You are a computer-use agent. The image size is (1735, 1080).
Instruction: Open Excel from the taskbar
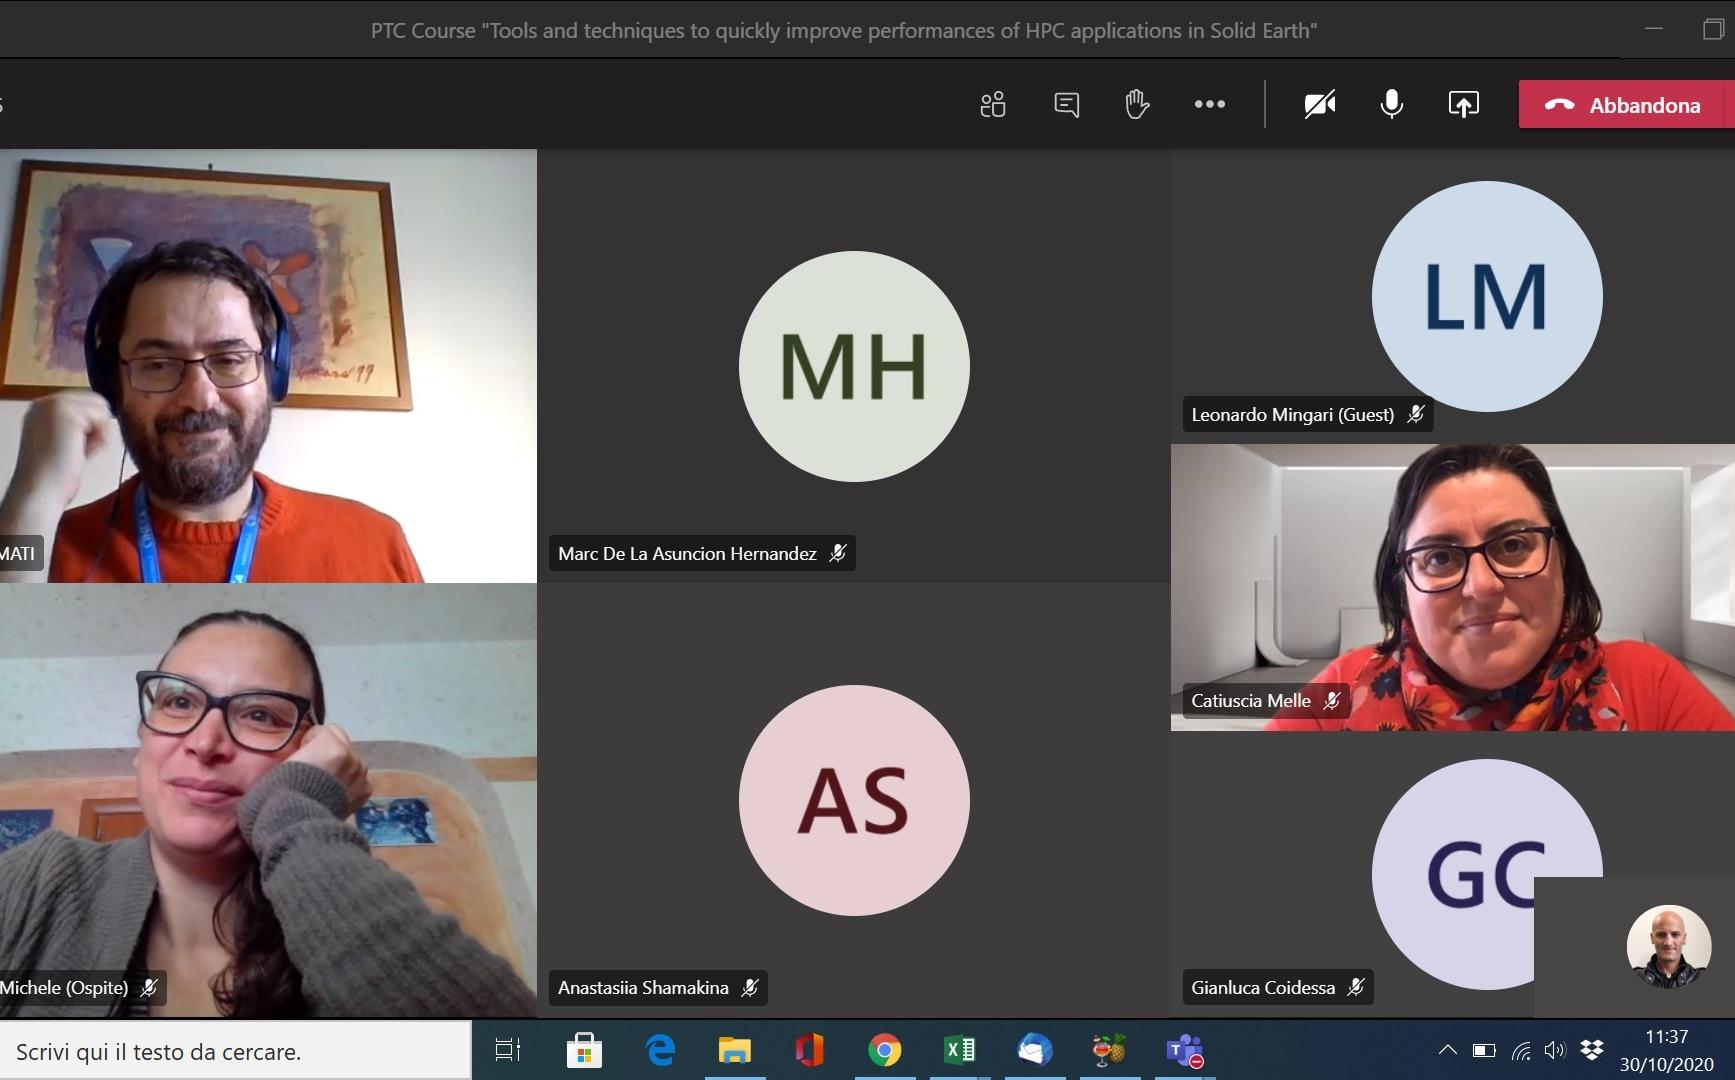[x=959, y=1050]
